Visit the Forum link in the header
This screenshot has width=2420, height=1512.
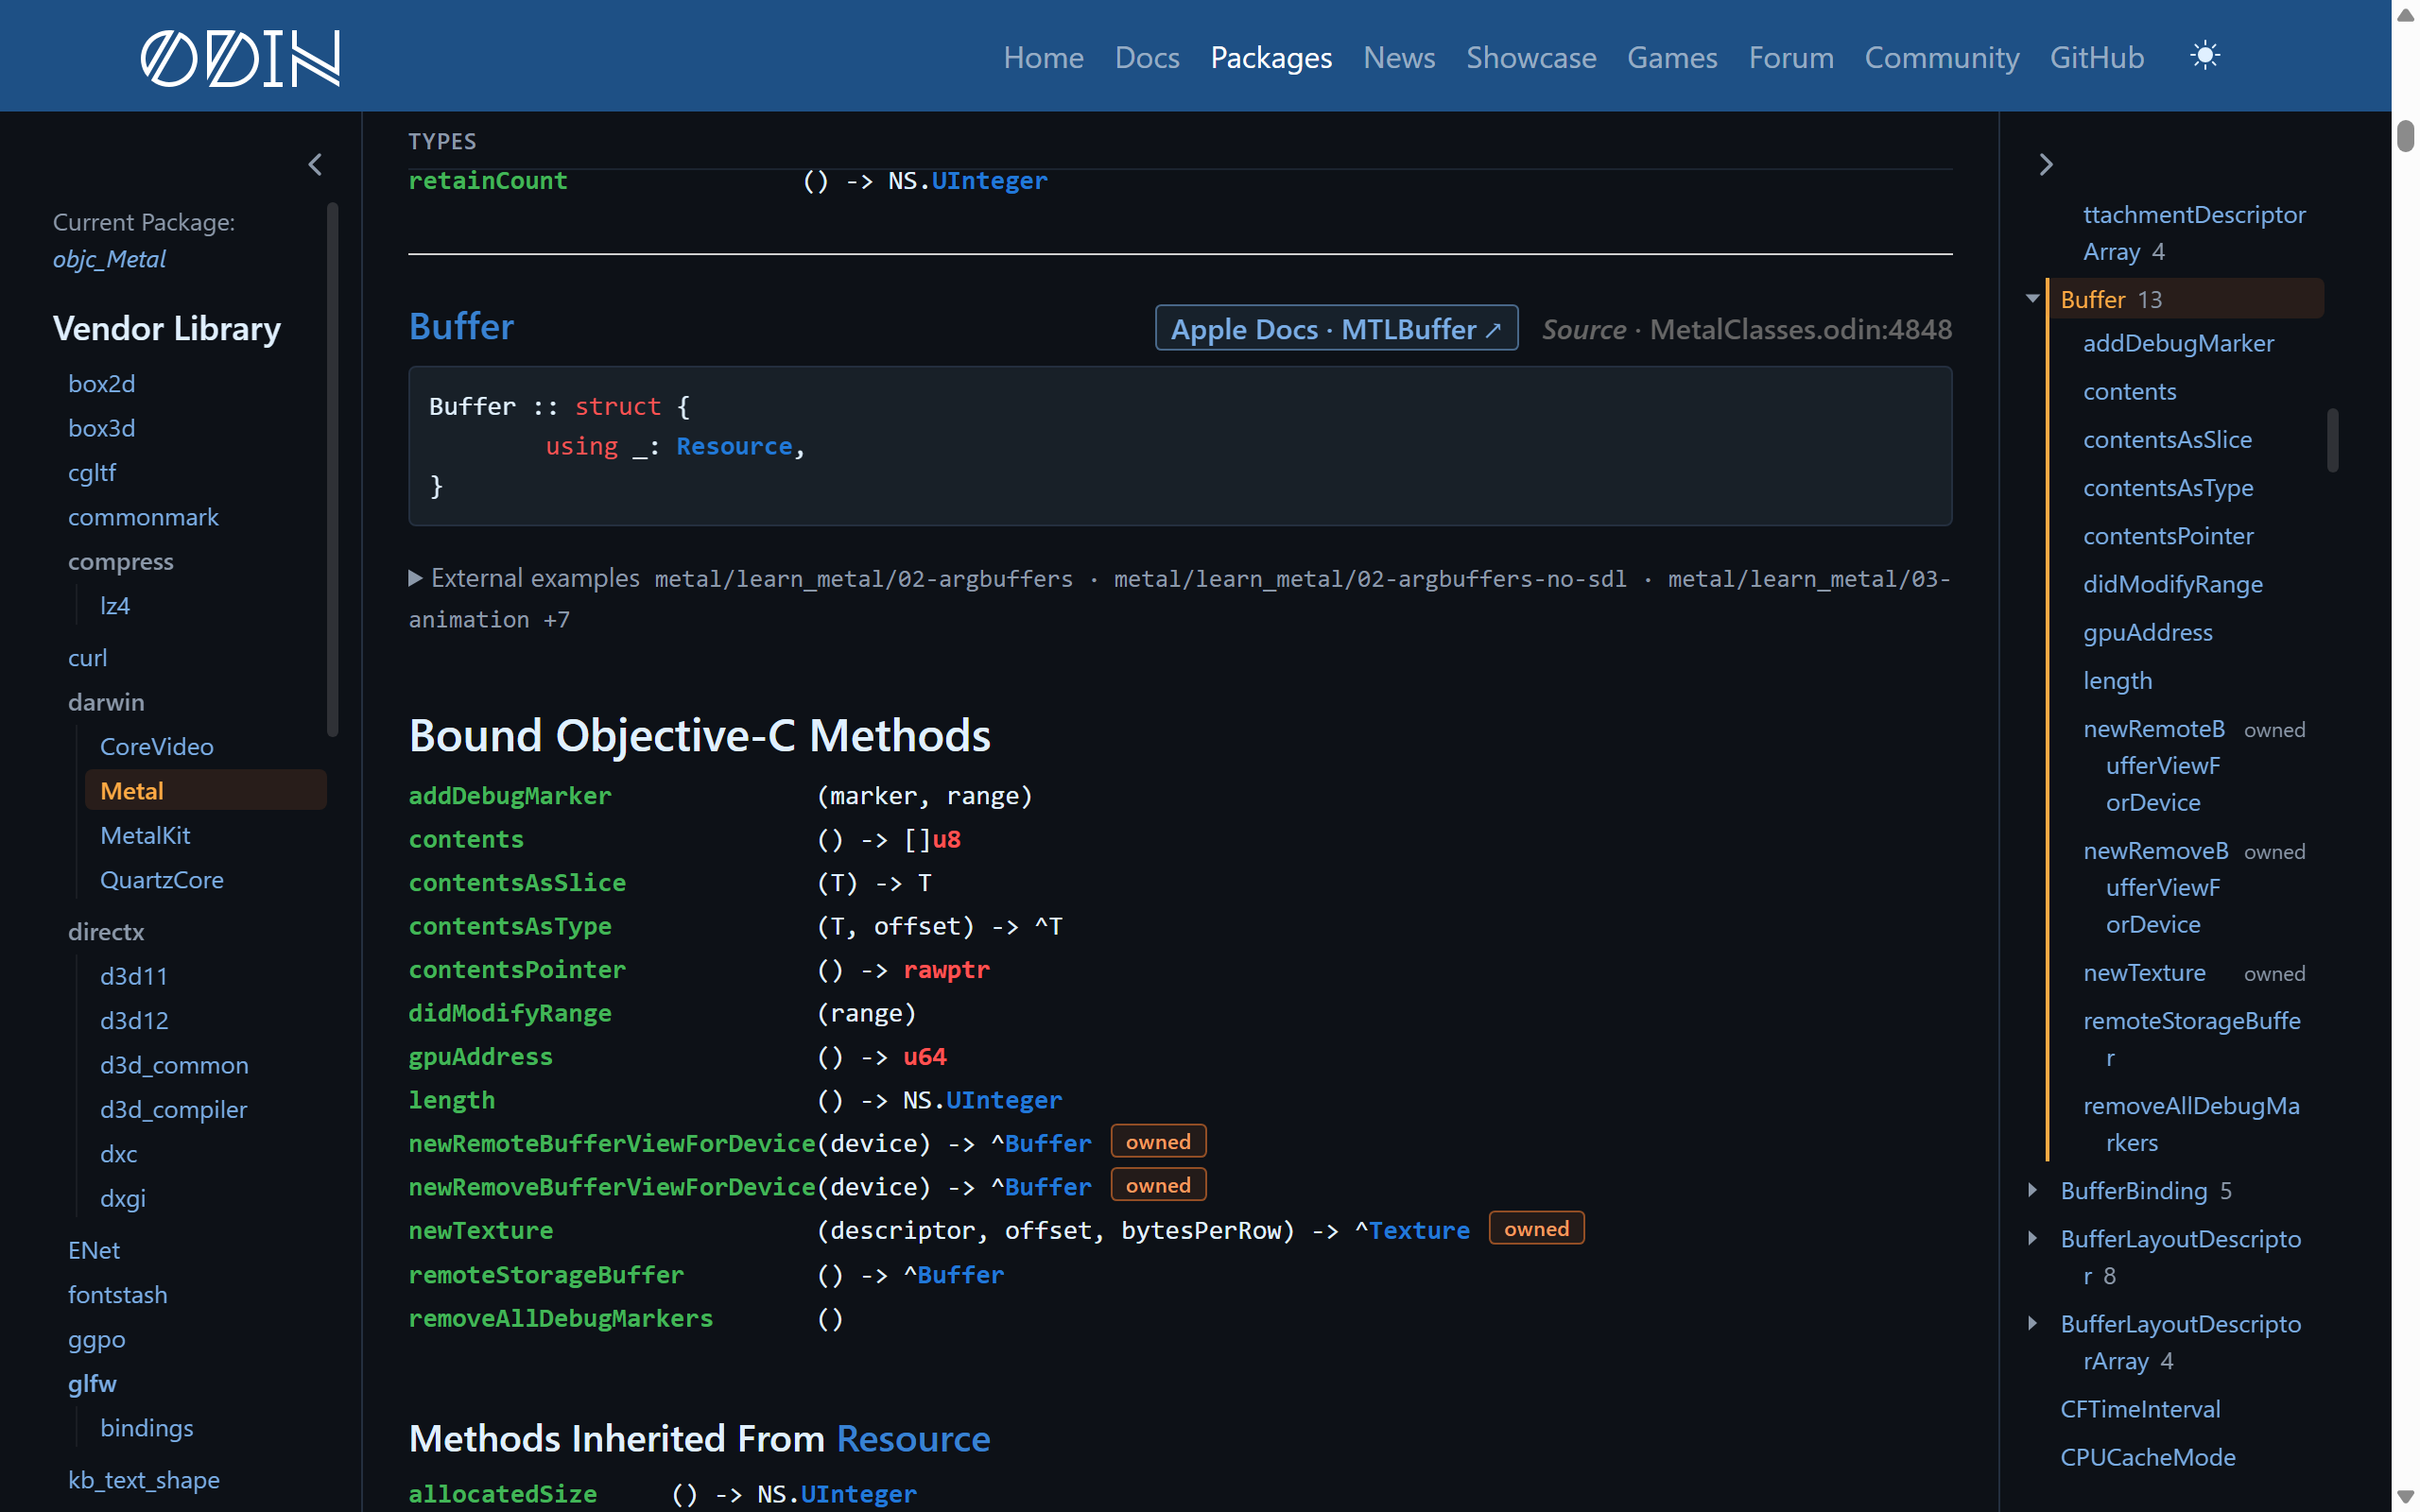pyautogui.click(x=1791, y=57)
